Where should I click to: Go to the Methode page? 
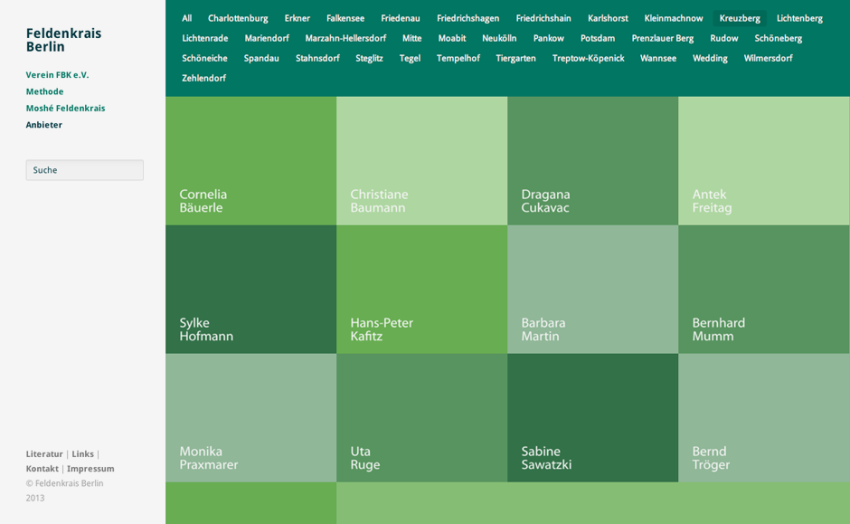45,92
